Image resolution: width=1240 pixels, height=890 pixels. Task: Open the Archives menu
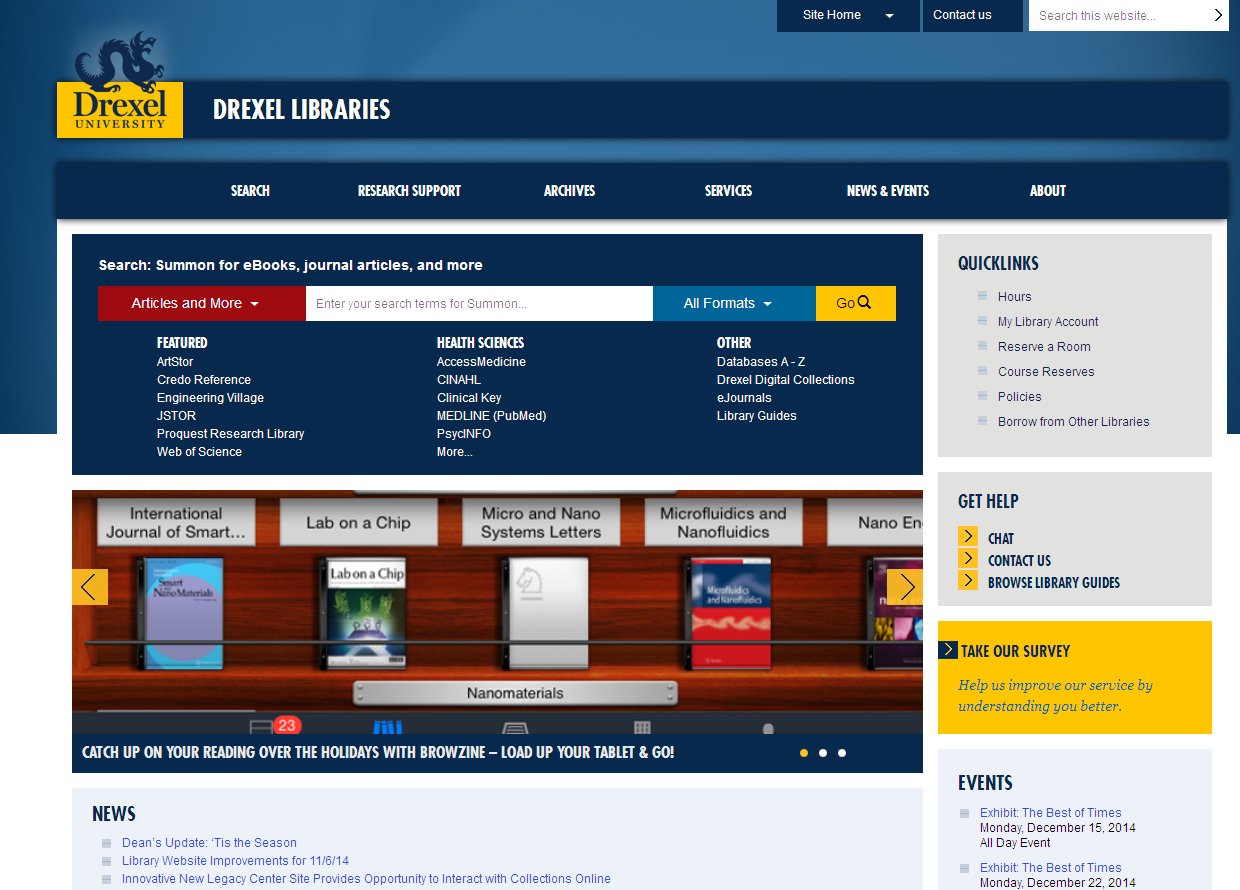click(569, 190)
